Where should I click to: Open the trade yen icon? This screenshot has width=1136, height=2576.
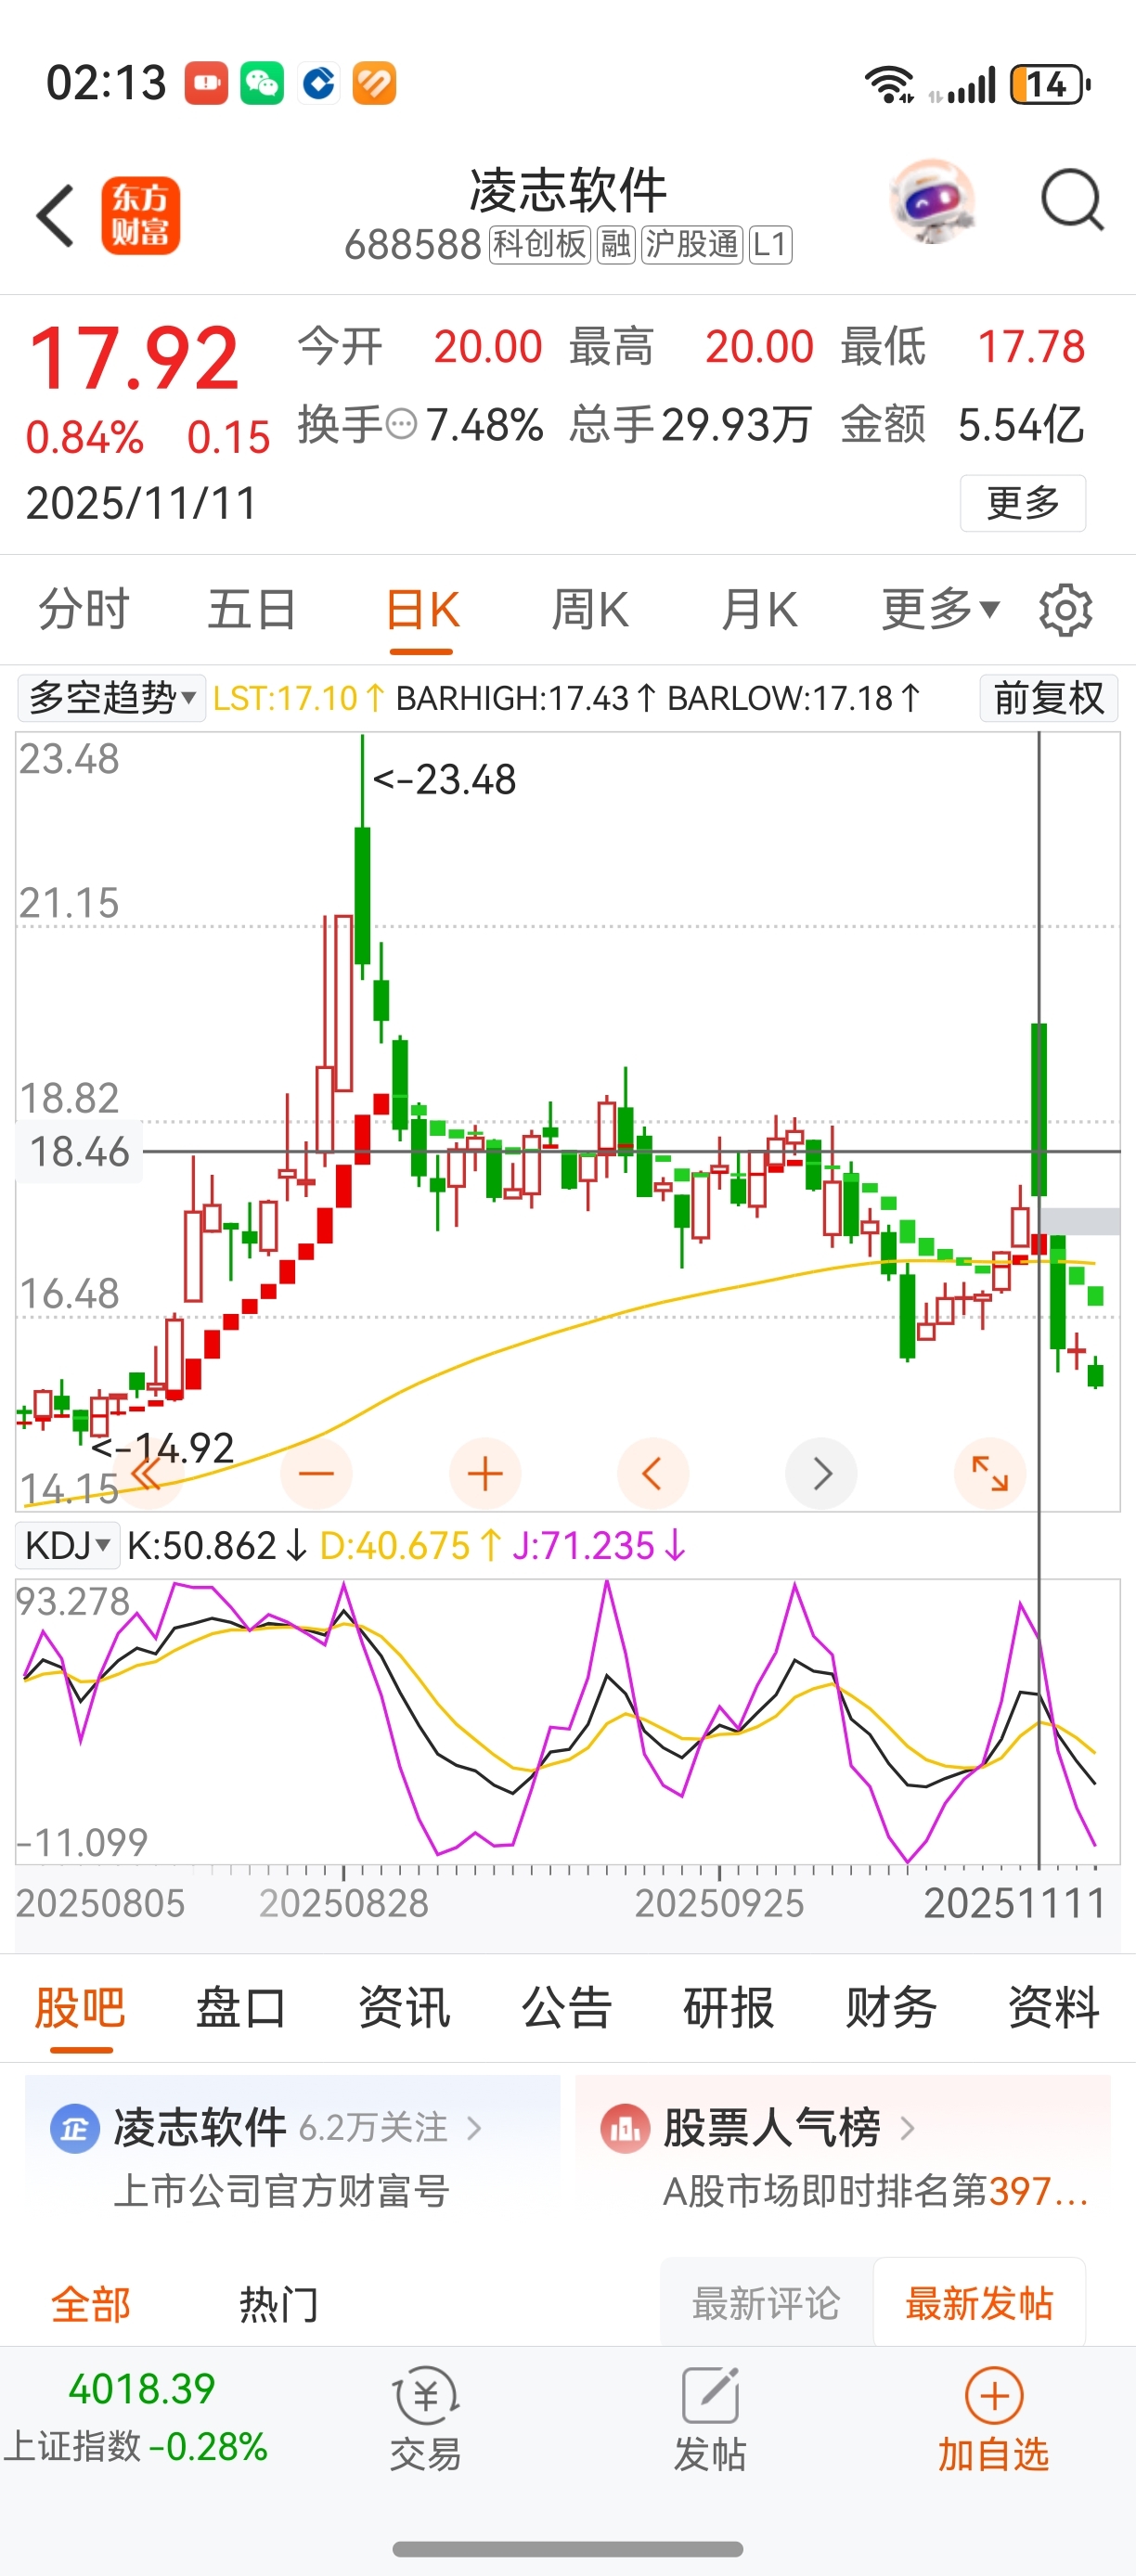click(x=426, y=2395)
